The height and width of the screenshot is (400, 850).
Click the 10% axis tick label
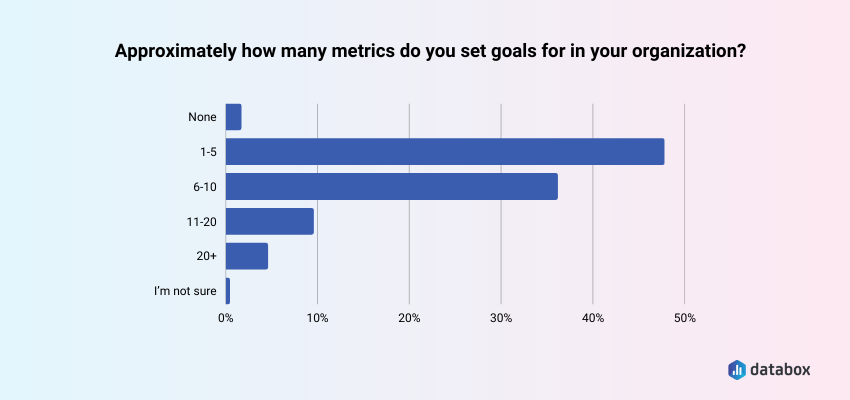click(x=317, y=318)
